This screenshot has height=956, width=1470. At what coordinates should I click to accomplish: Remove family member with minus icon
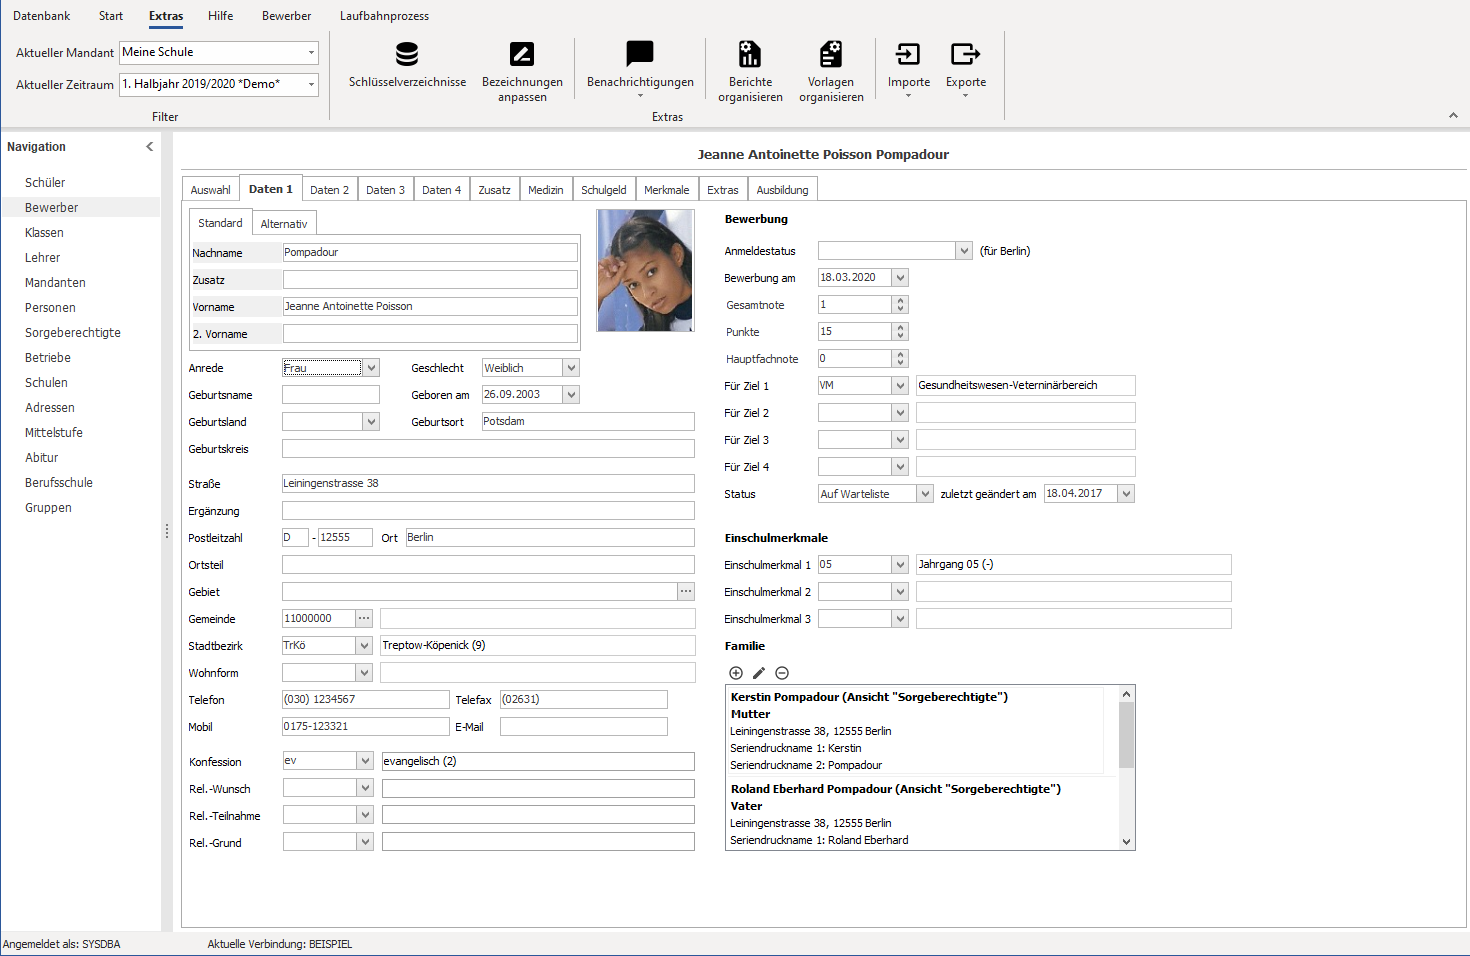tap(782, 673)
